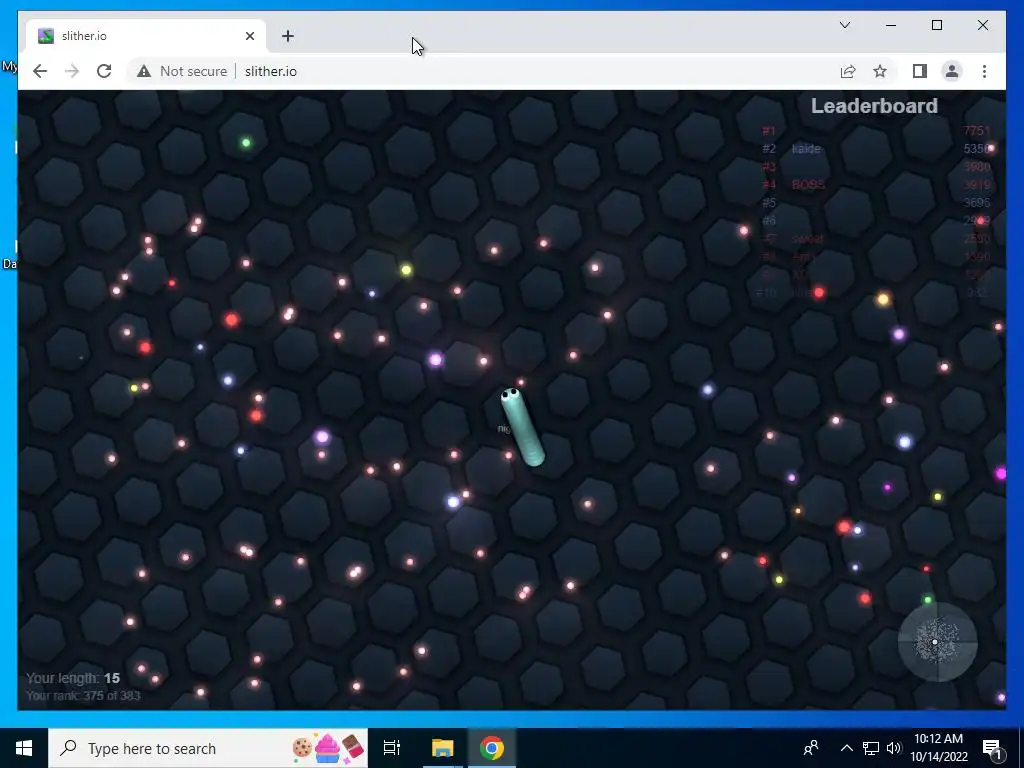Minimize the Chrome window
Image resolution: width=1024 pixels, height=768 pixels.
tap(891, 25)
